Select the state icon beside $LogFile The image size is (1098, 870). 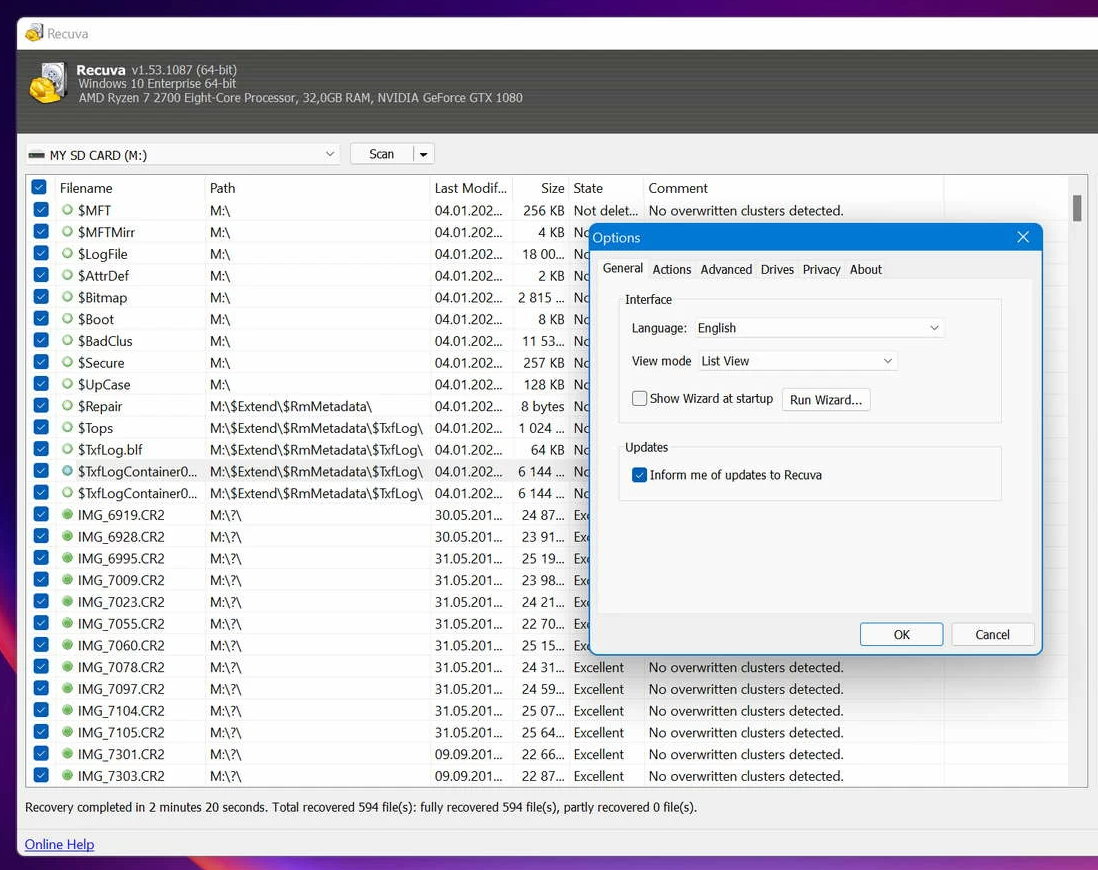point(67,253)
